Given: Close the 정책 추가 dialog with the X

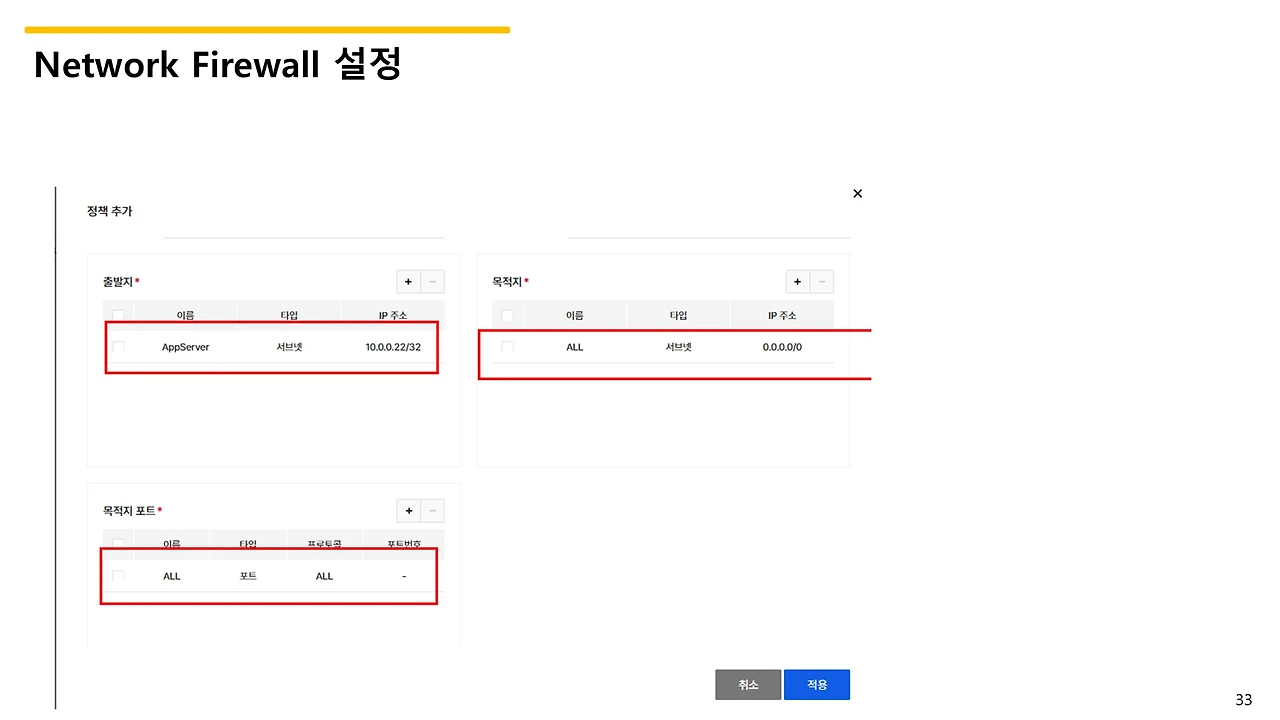Looking at the screenshot, I should pos(857,193).
